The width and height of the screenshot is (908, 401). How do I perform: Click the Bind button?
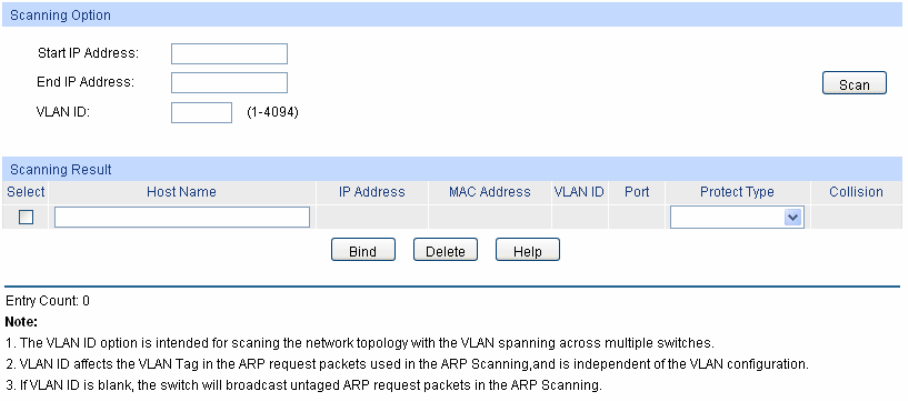click(x=363, y=251)
